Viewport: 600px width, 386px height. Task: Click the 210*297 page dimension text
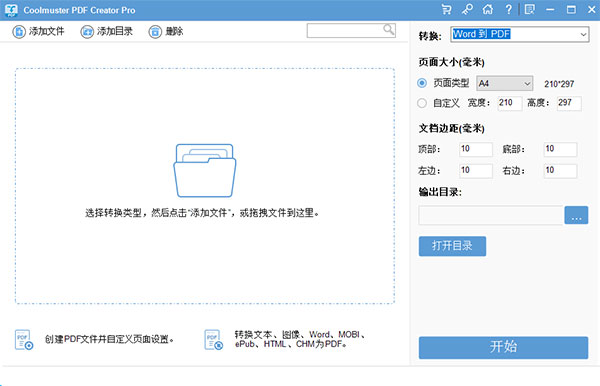click(x=559, y=84)
